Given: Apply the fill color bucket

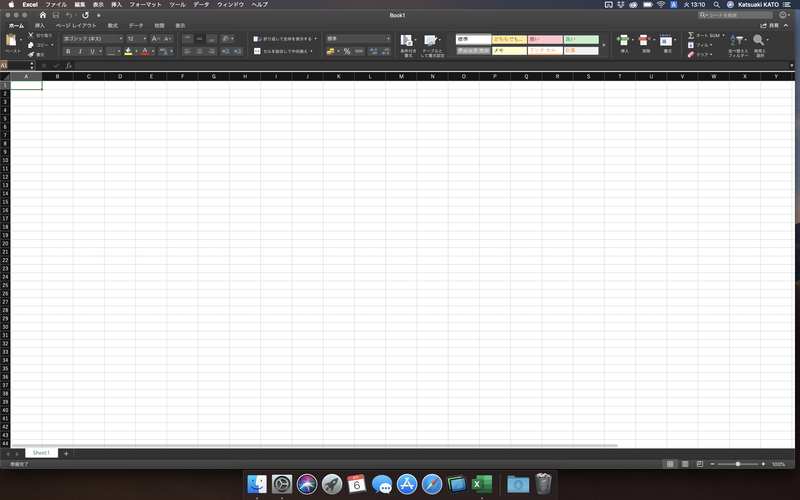Looking at the screenshot, I should pos(128,51).
